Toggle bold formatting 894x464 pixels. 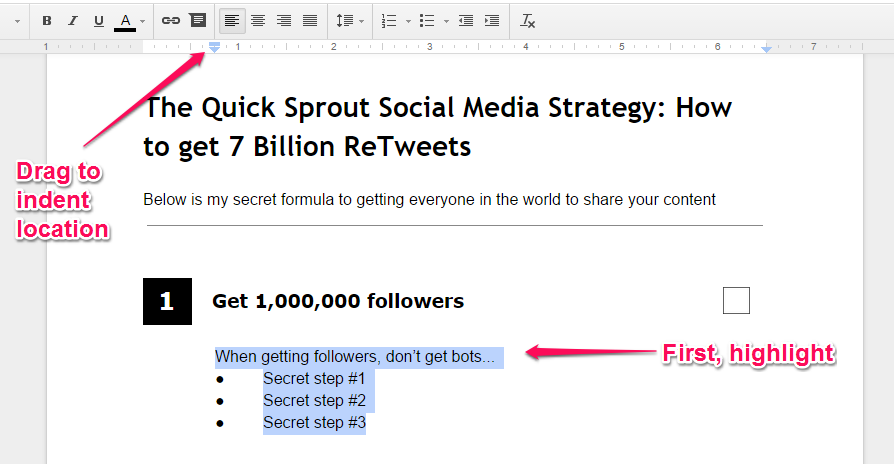pyautogui.click(x=47, y=21)
